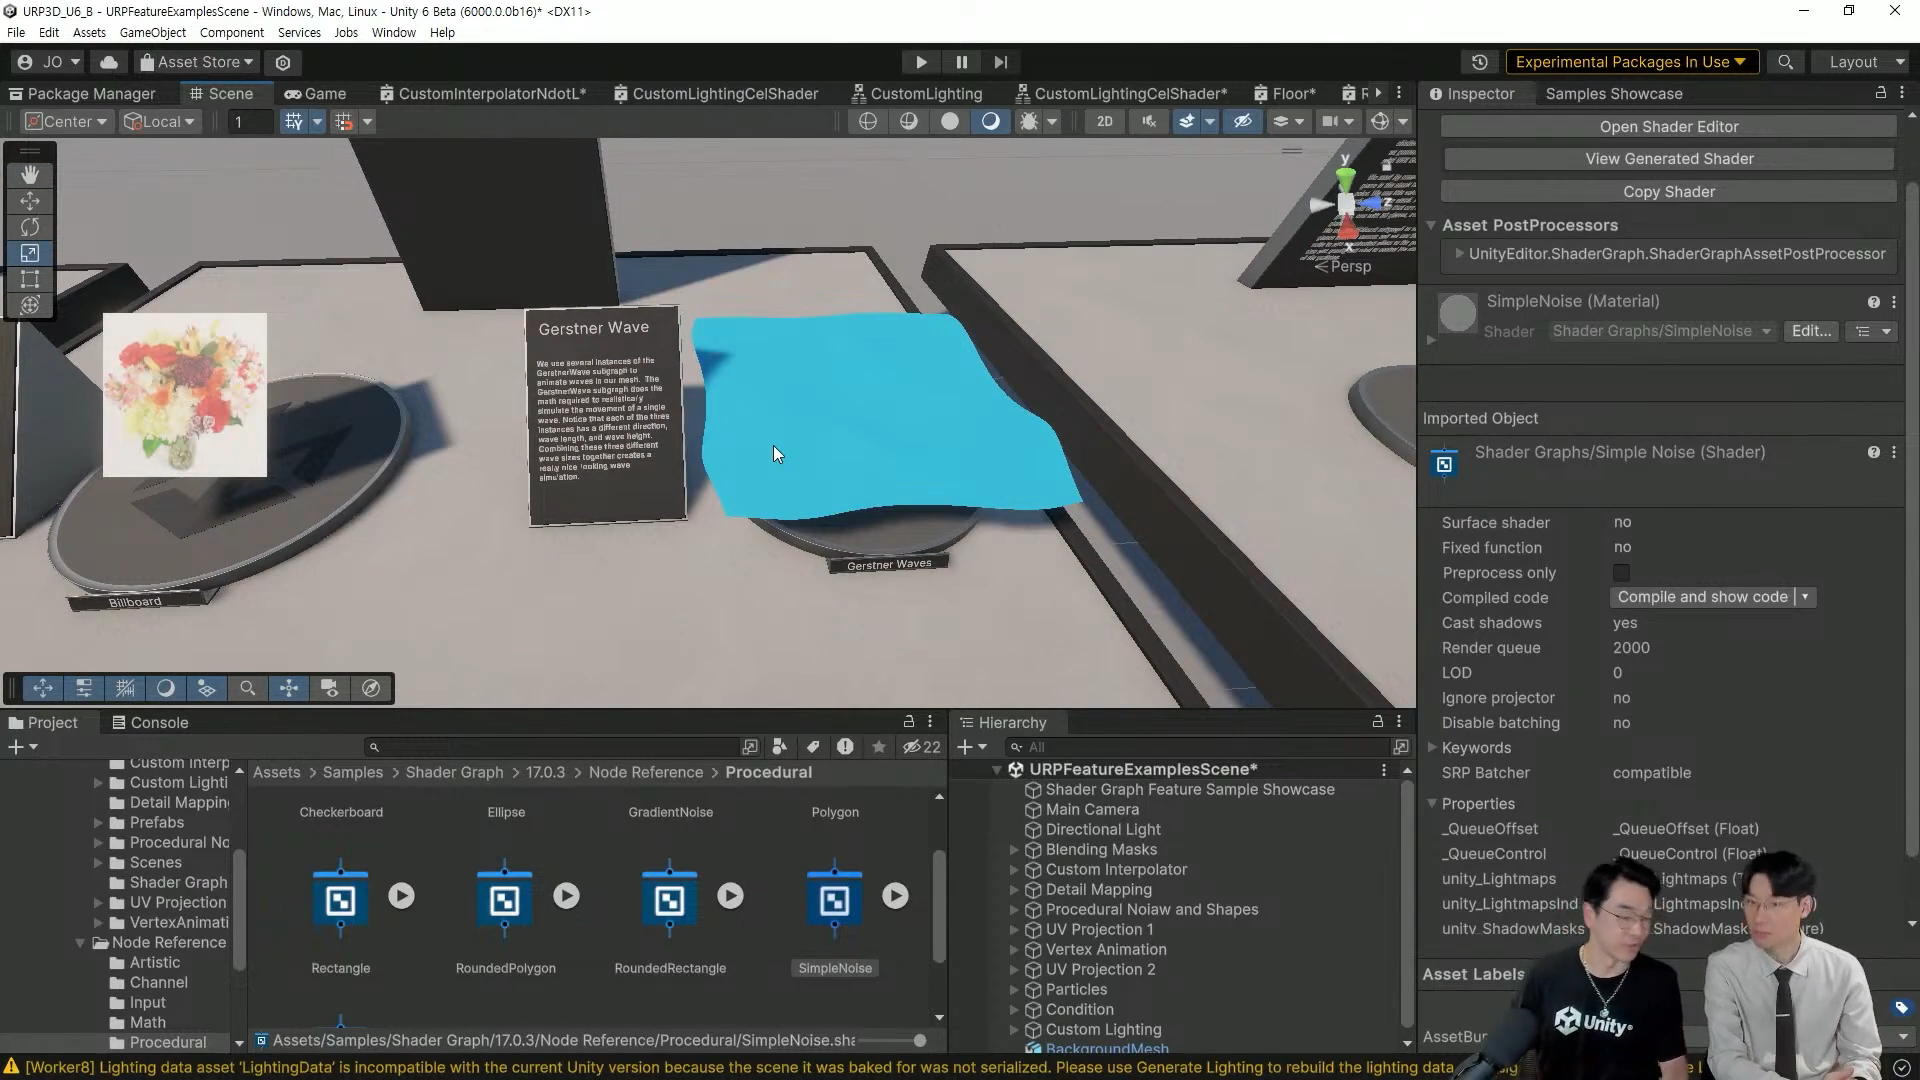Screen dimensions: 1920x1080
Task: Enable the Preprocess only checkbox
Action: click(x=1621, y=573)
